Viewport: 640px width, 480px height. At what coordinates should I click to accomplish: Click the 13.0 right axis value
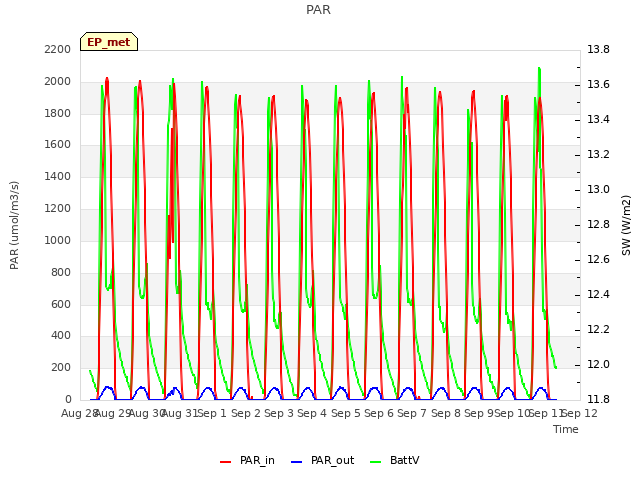(x=598, y=189)
